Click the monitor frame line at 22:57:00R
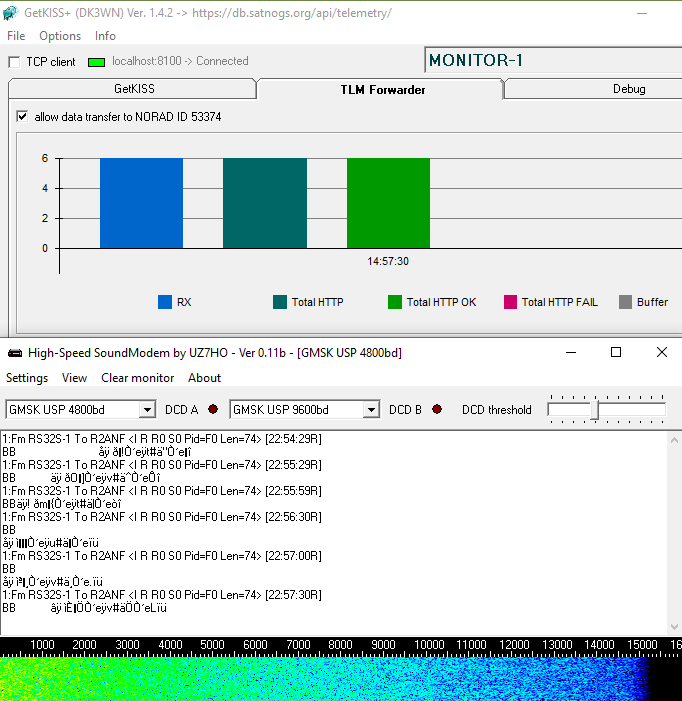The height and width of the screenshot is (701, 682). click(x=162, y=556)
